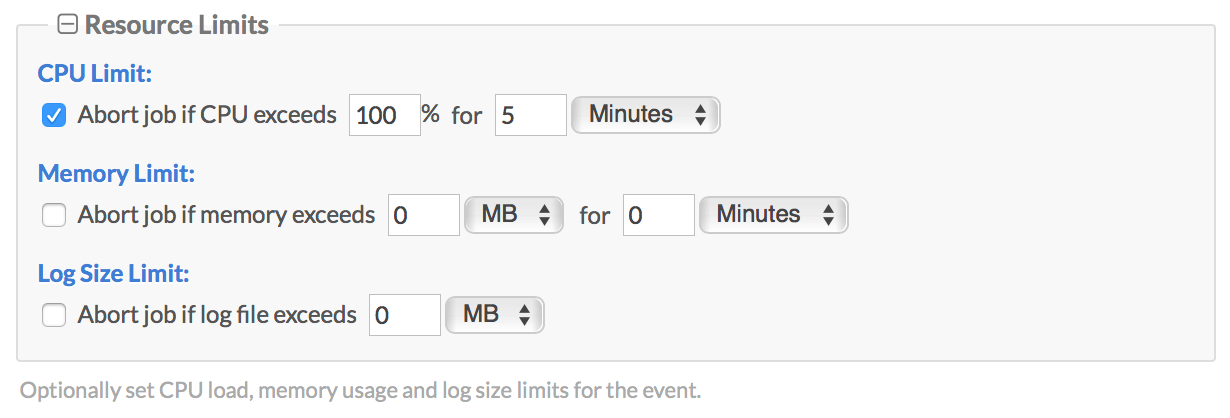Click the CPU Limit heading
The width and height of the screenshot is (1230, 418).
pyautogui.click(x=94, y=73)
